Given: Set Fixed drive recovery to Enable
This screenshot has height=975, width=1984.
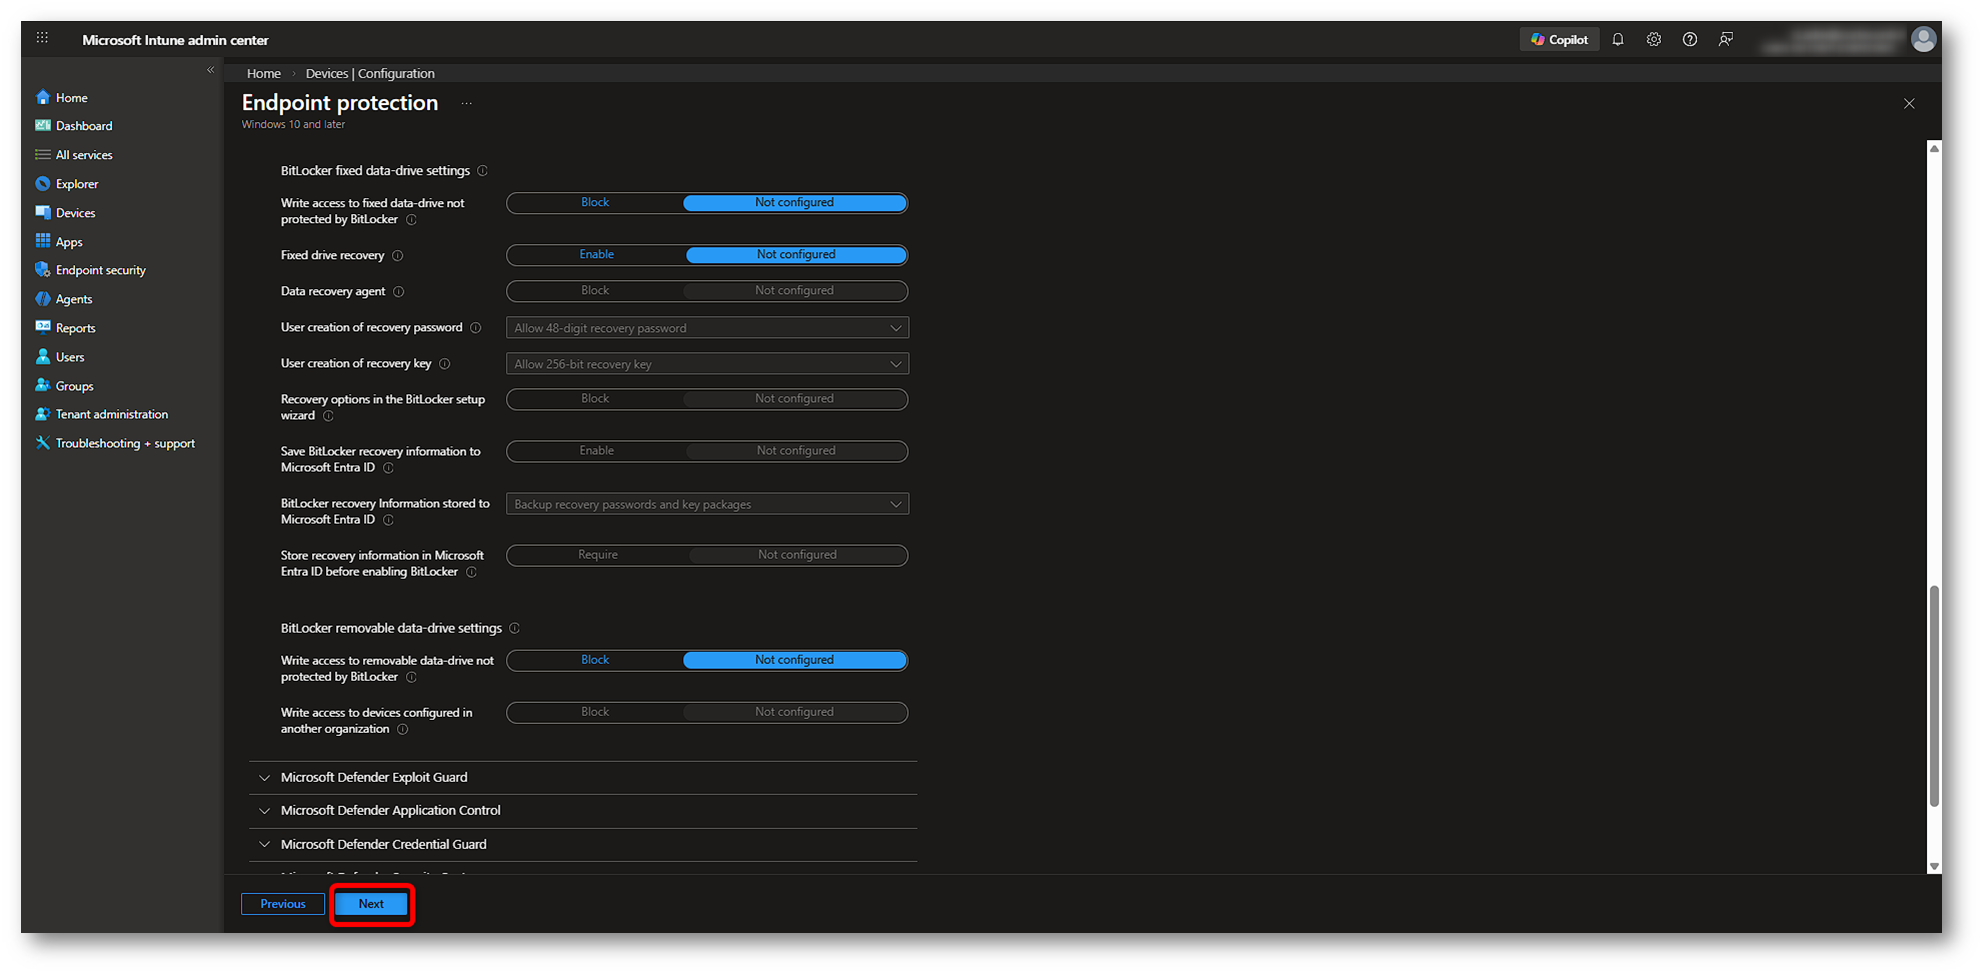Looking at the screenshot, I should click(x=597, y=255).
